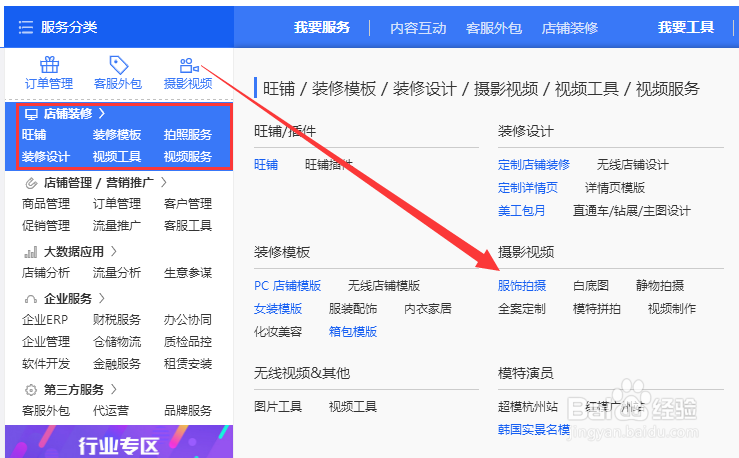Open 客户管理 in the sidebar
The height and width of the screenshot is (458, 739).
click(188, 204)
